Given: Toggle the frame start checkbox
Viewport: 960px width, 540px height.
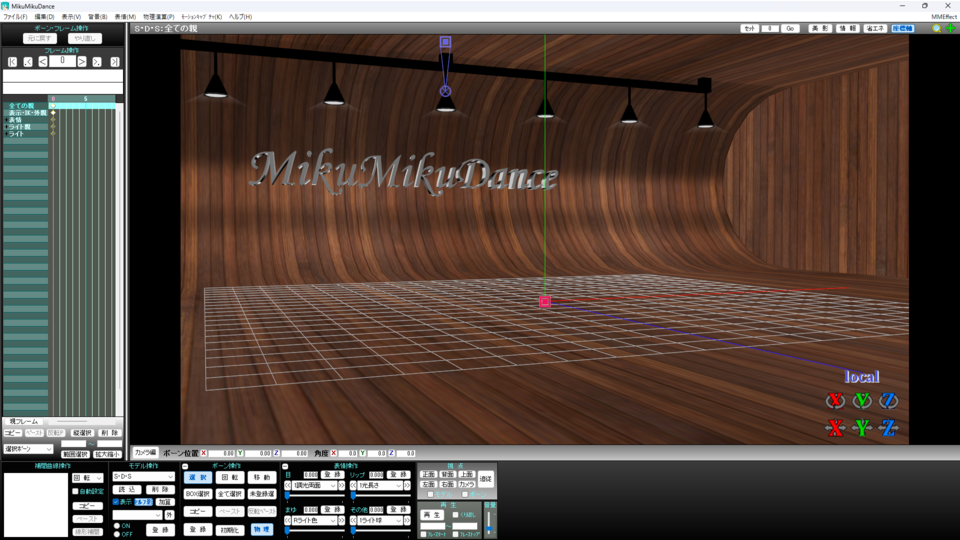Looking at the screenshot, I should 423,534.
